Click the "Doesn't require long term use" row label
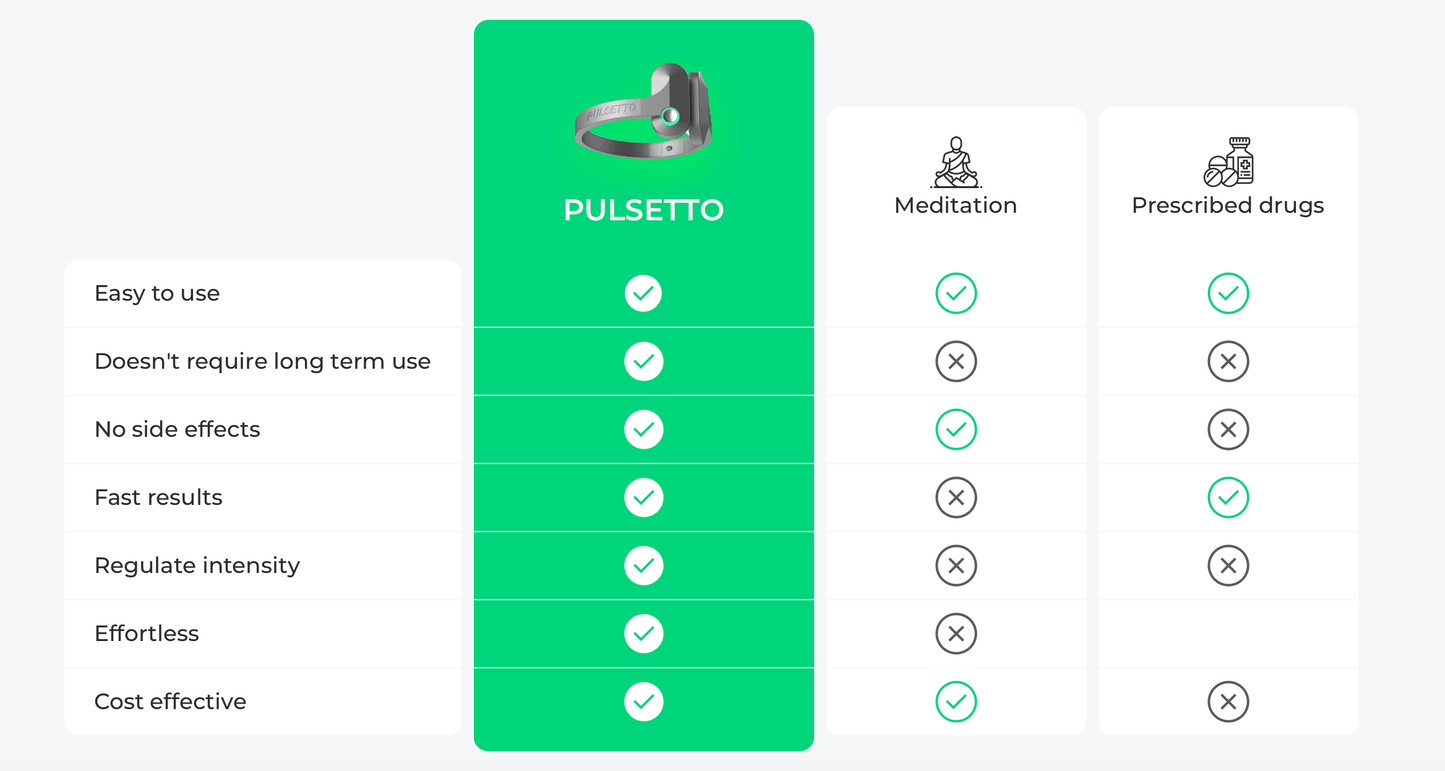1445x771 pixels. (x=262, y=361)
